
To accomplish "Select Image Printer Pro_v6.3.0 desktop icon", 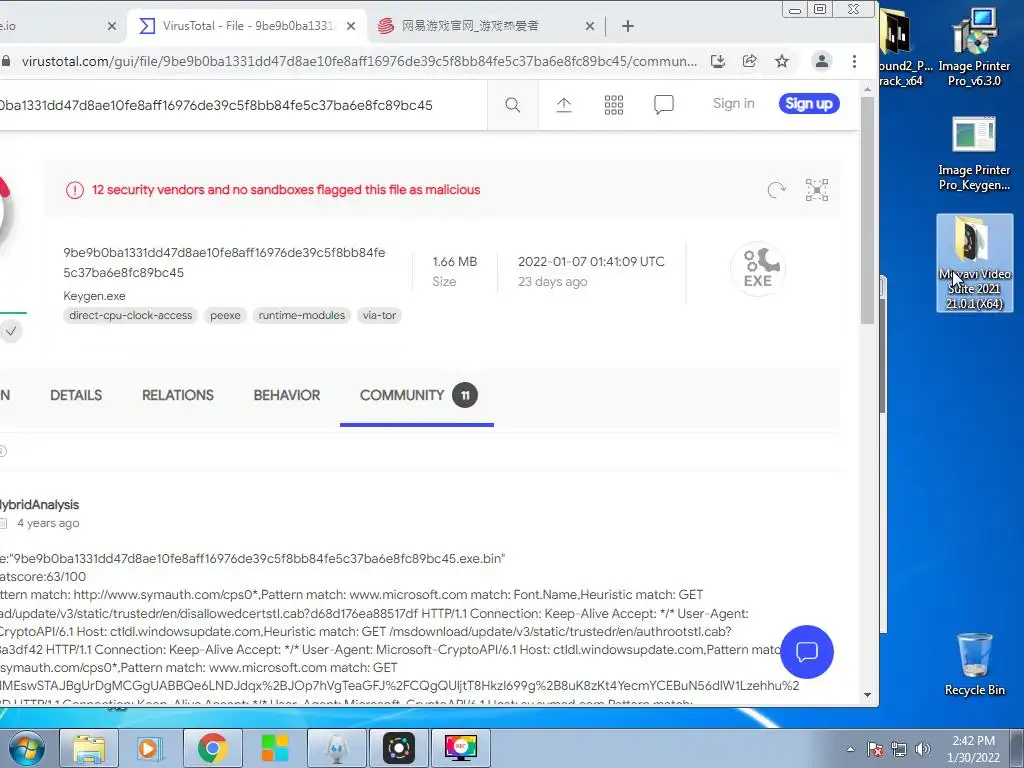I will tap(974, 47).
